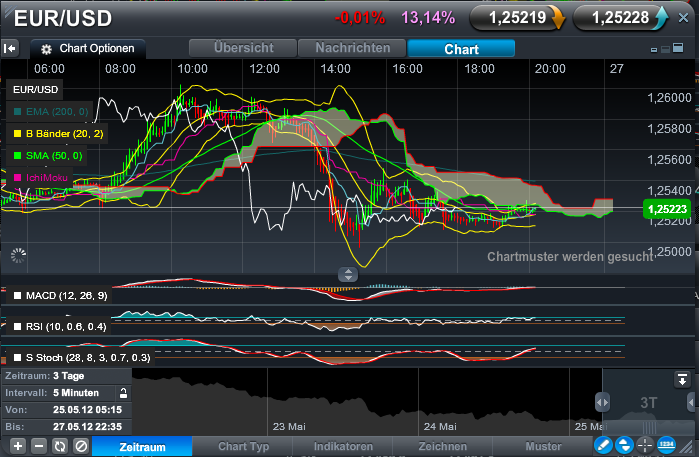Click the 24 Mai label in navigator
Image resolution: width=699 pixels, height=457 pixels.
click(440, 427)
